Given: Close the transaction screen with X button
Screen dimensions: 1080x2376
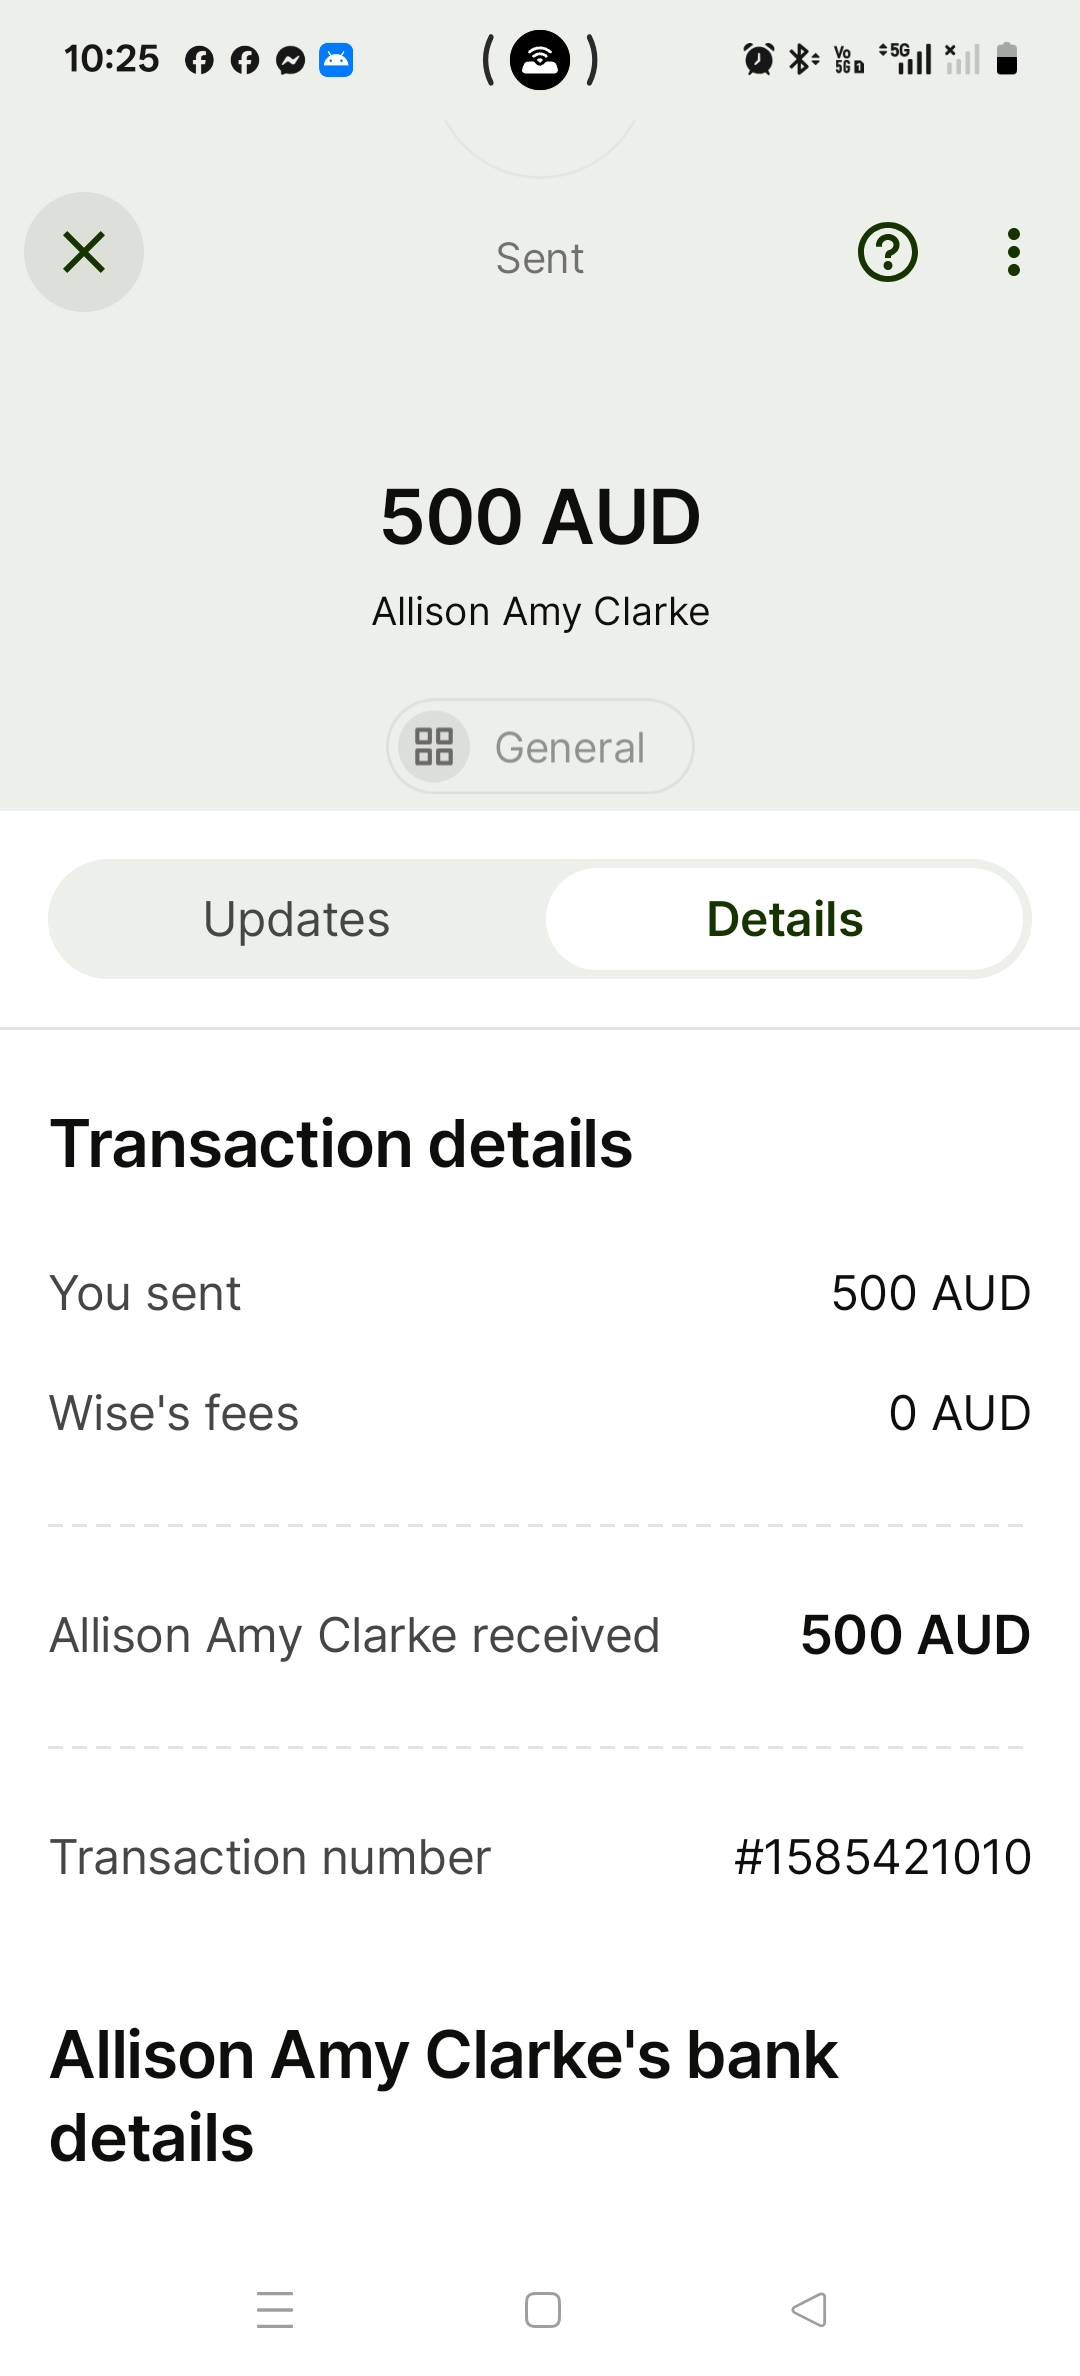Looking at the screenshot, I should pyautogui.click(x=84, y=252).
